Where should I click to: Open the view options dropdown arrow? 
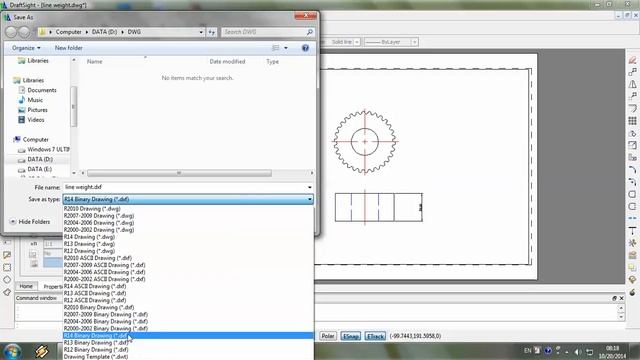pyautogui.click(x=286, y=48)
